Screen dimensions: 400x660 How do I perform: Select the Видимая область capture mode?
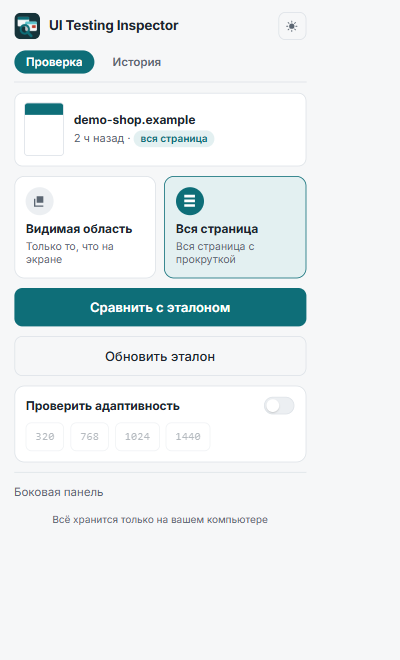(x=85, y=227)
